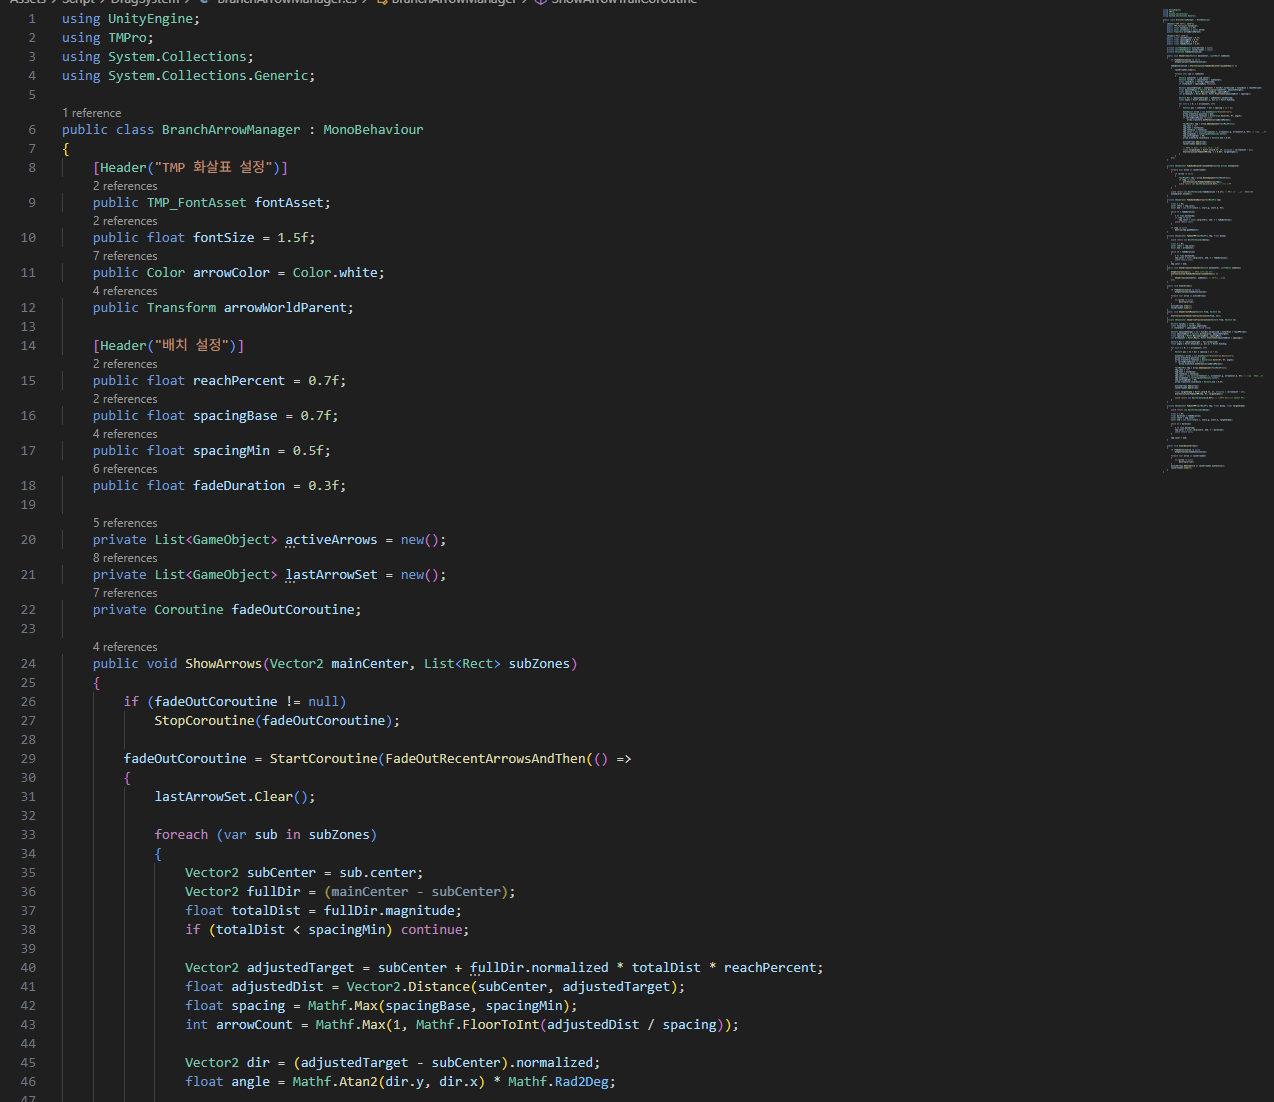The width and height of the screenshot is (1274, 1102).
Task: Click 'TMPro' in line 2
Action: [x=127, y=38]
